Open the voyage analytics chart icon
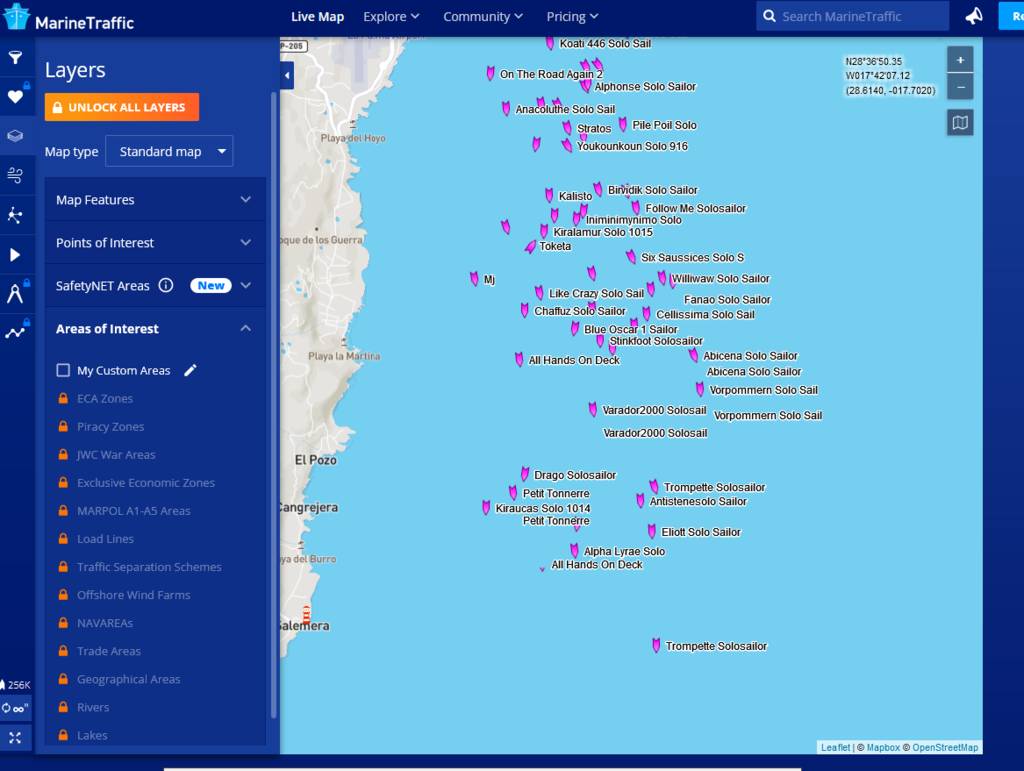The height and width of the screenshot is (771, 1024). tap(15, 332)
